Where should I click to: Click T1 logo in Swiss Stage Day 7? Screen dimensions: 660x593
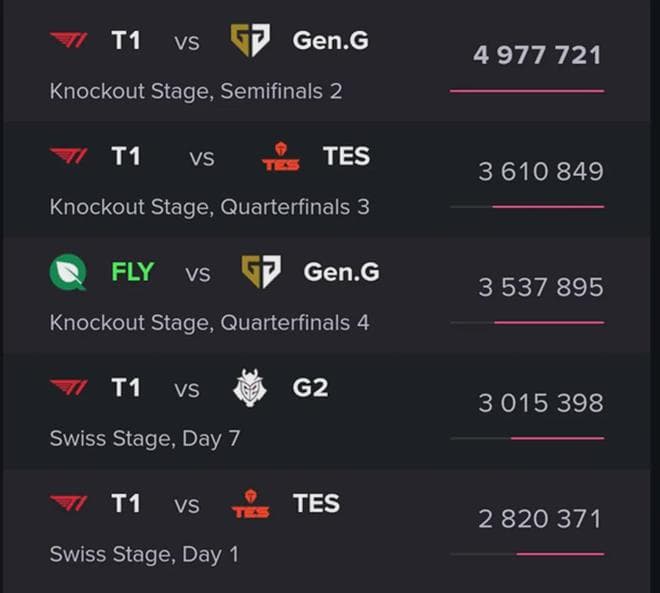69,388
